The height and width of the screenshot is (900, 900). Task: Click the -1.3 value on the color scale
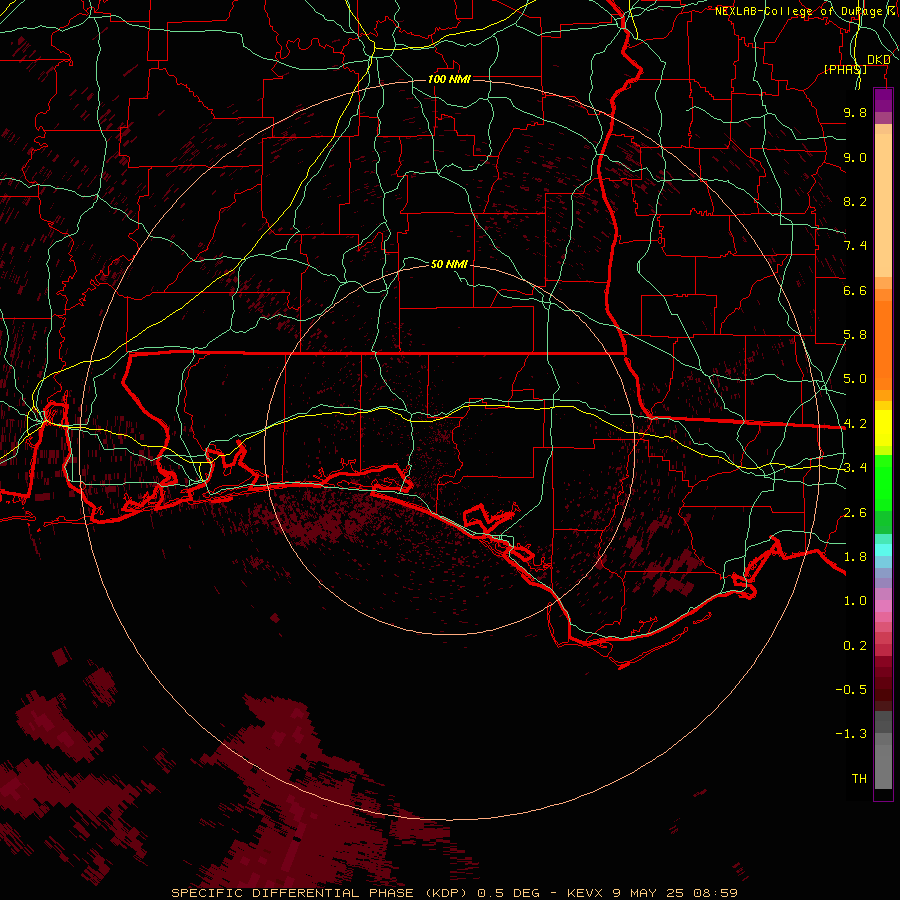pyautogui.click(x=851, y=734)
